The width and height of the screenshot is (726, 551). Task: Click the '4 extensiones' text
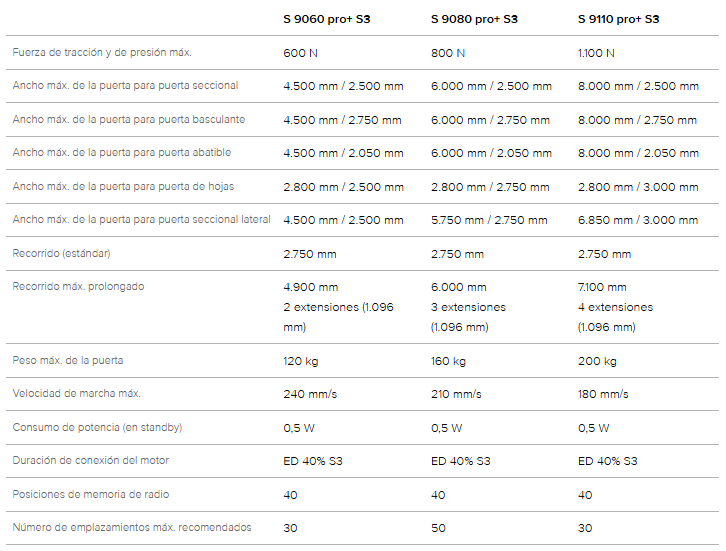[615, 307]
